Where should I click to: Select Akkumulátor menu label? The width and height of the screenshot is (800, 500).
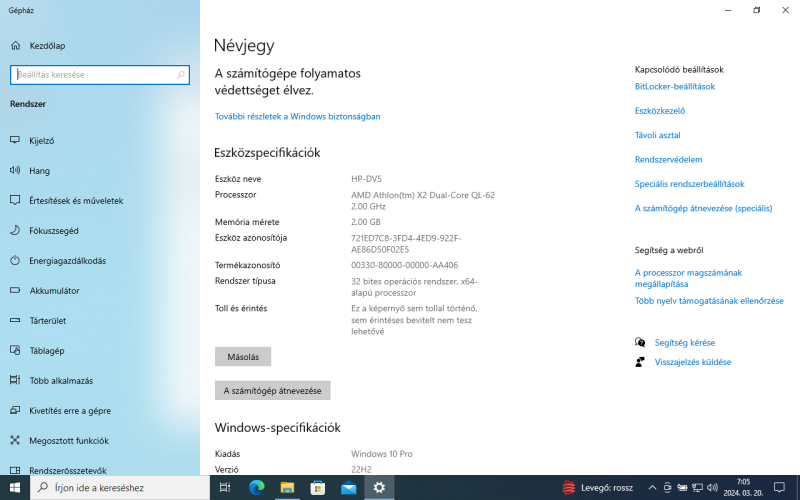coord(54,290)
